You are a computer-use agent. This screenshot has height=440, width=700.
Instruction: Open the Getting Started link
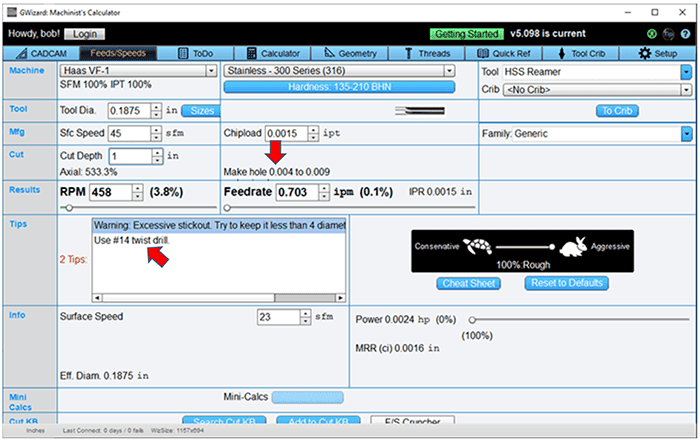[467, 34]
